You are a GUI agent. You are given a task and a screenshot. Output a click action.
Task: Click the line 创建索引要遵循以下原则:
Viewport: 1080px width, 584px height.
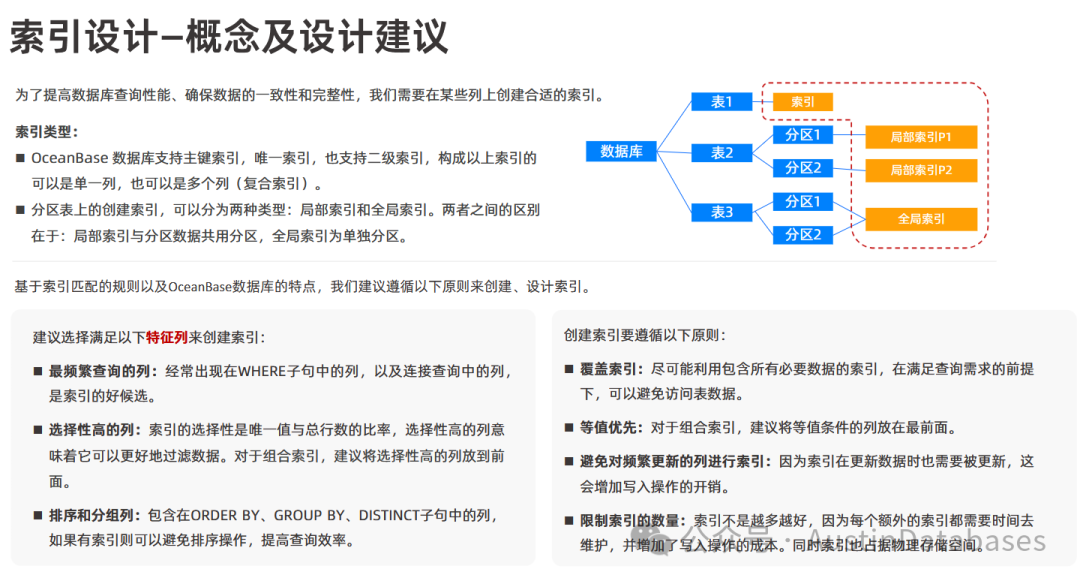645,335
